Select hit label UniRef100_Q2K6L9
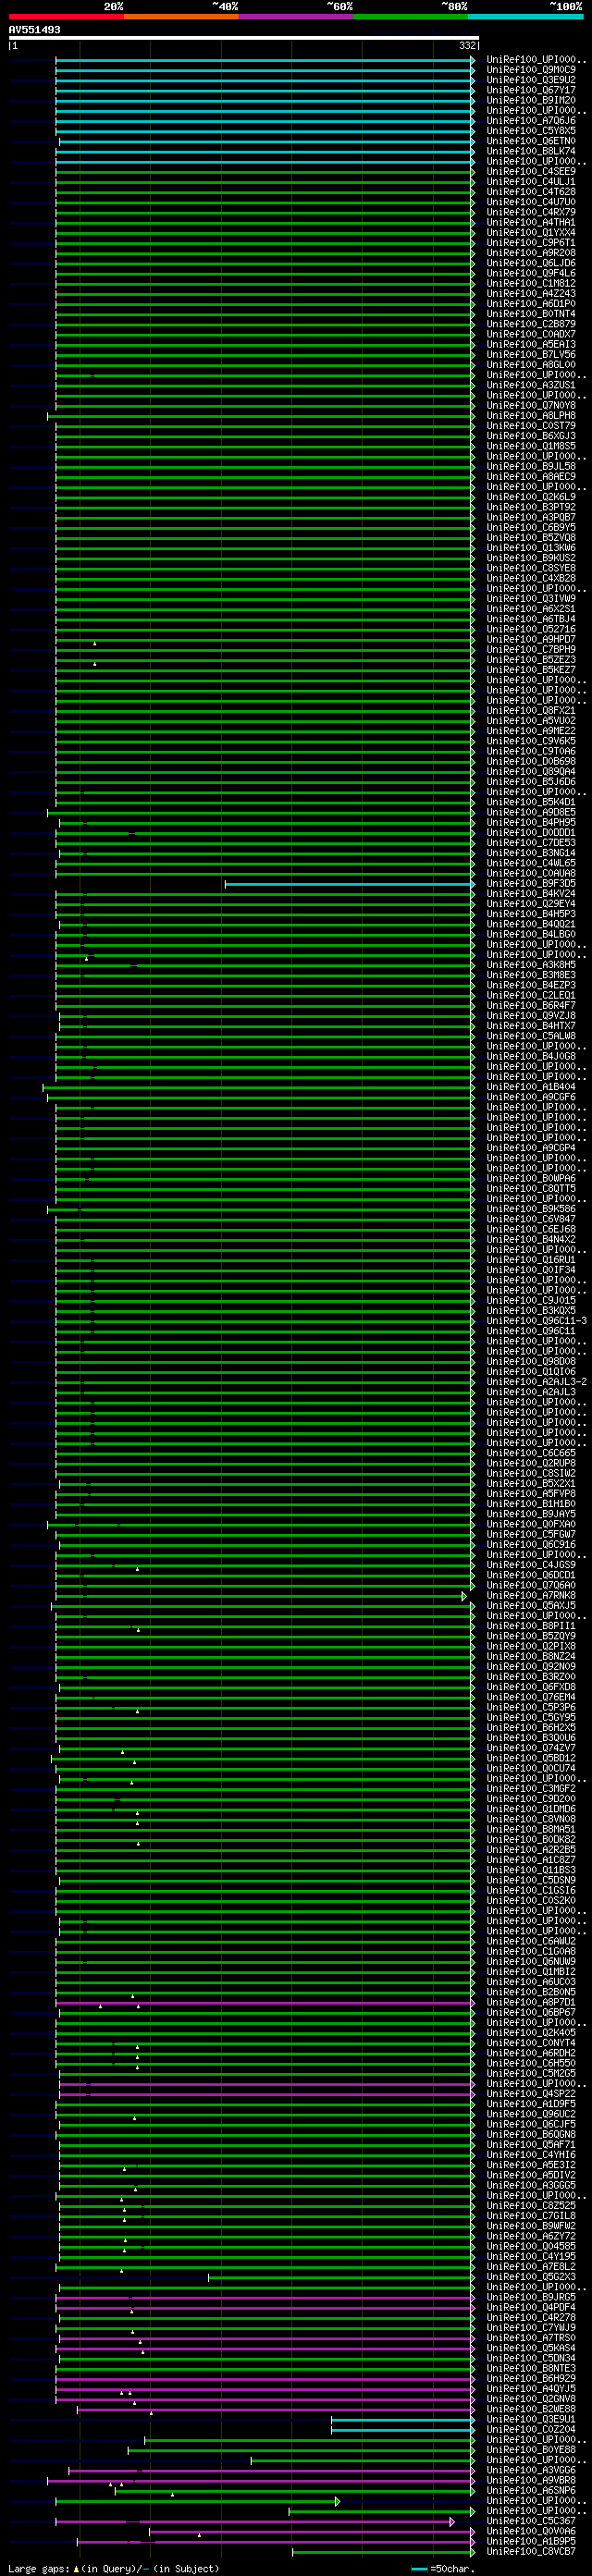The width and height of the screenshot is (592, 2576). (x=531, y=497)
